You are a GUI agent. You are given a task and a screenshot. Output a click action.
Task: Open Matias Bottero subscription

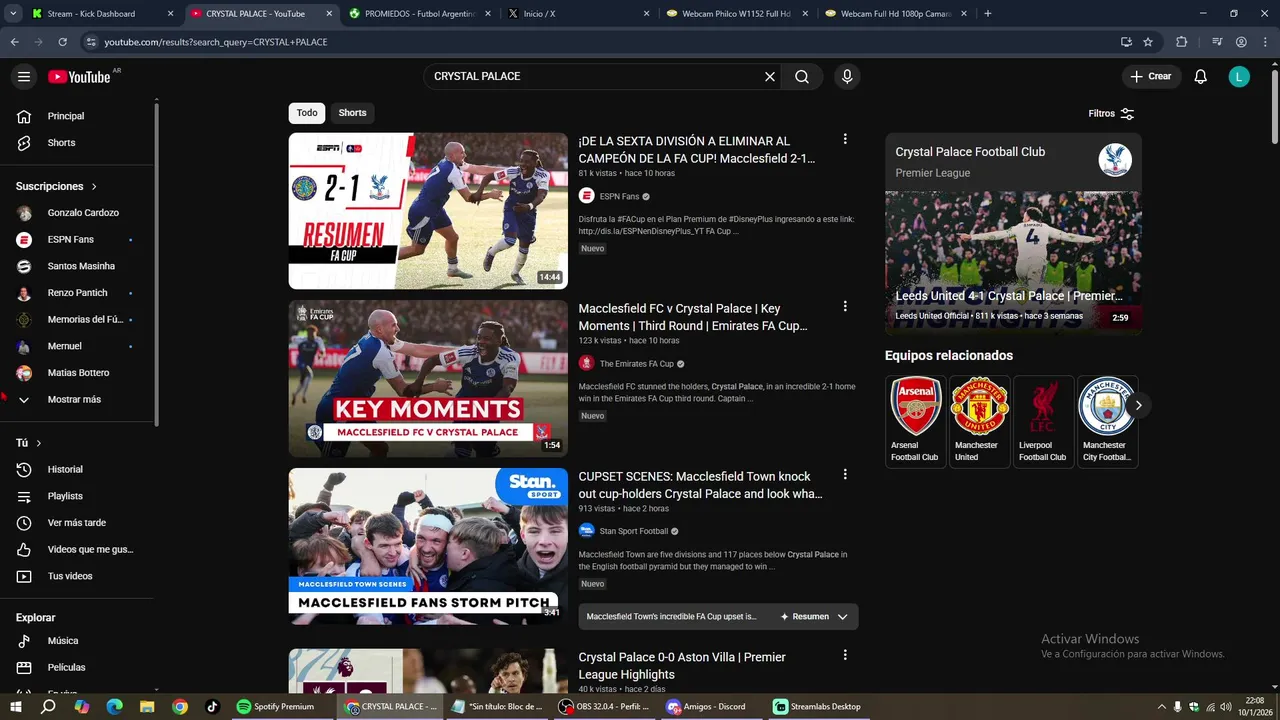(78, 373)
